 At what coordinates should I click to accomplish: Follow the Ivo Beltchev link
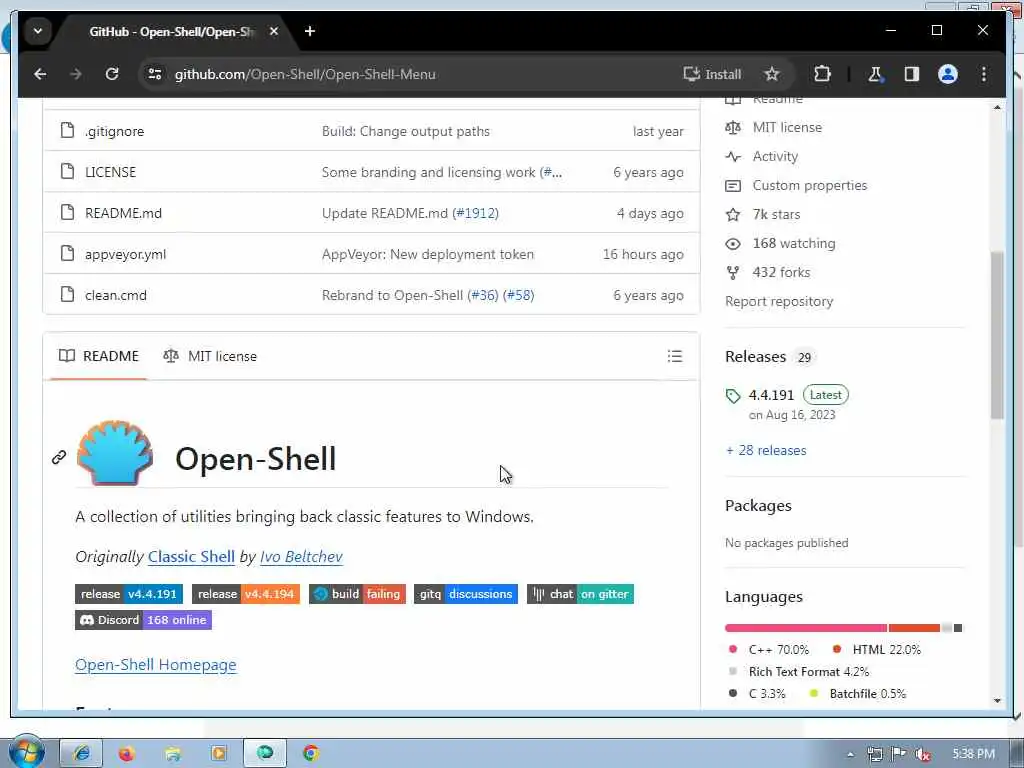[x=301, y=556]
